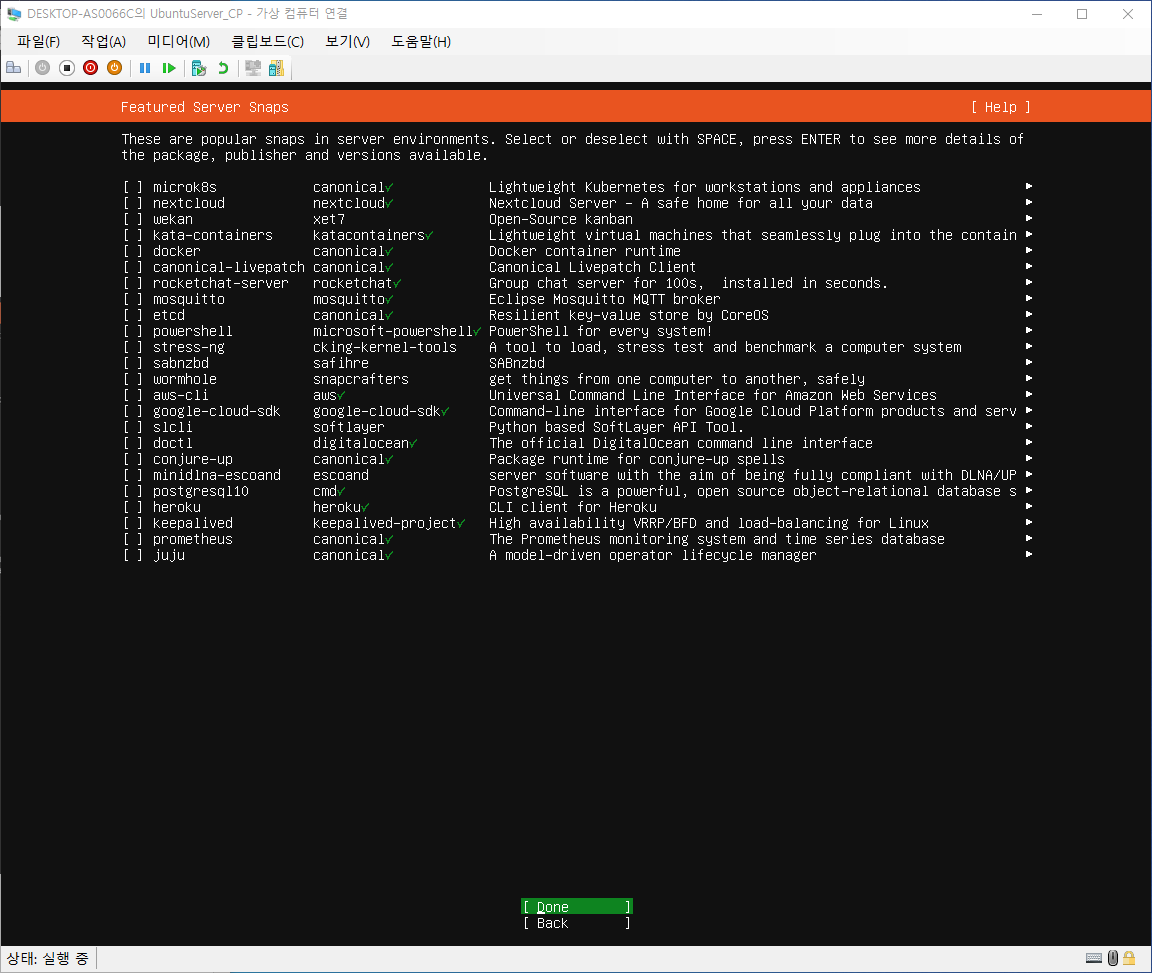Image resolution: width=1152 pixels, height=973 pixels.
Task: Click the slcli snap name
Action: tap(173, 428)
